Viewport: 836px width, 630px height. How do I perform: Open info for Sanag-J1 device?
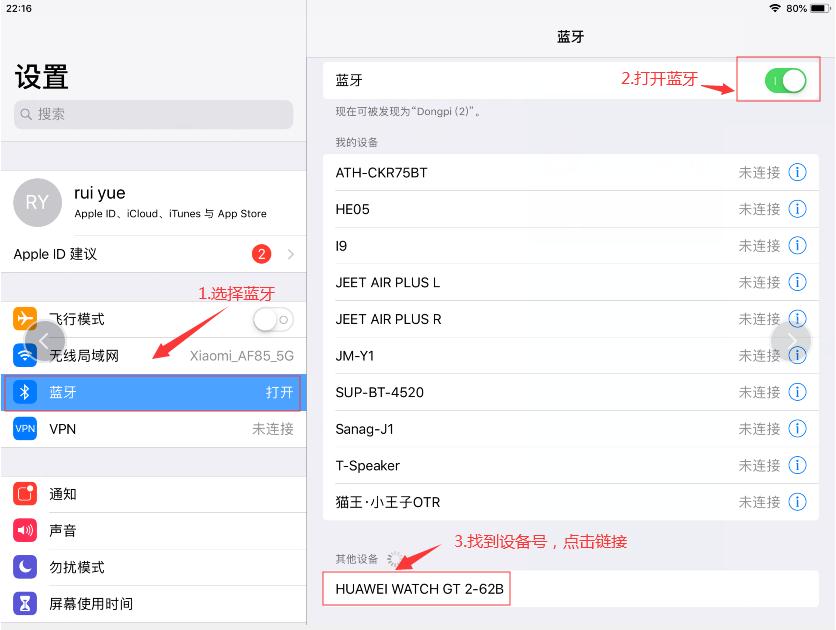[797, 429]
